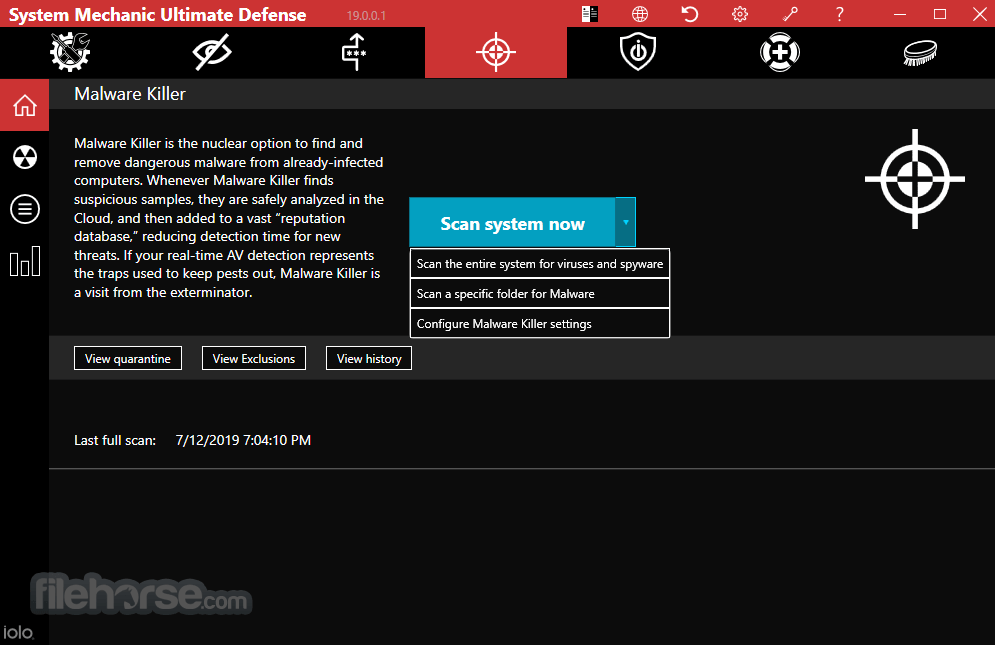Open the Privacy Guardian crossed-eye tab

pos(212,52)
